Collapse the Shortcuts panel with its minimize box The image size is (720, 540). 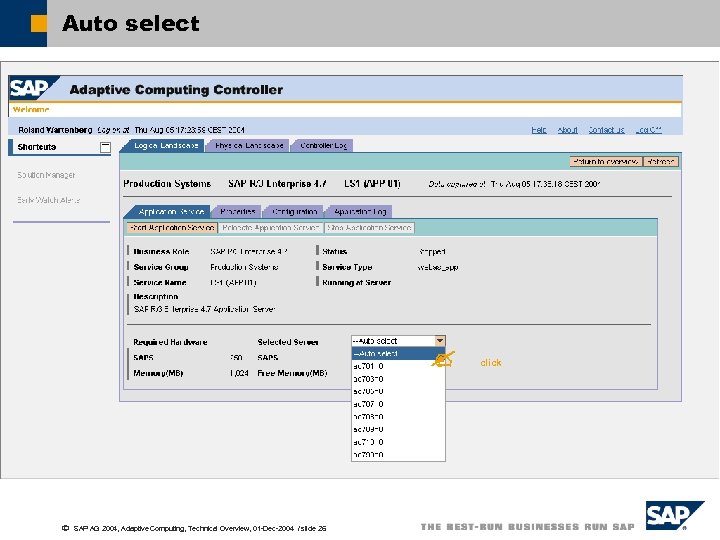(105, 147)
